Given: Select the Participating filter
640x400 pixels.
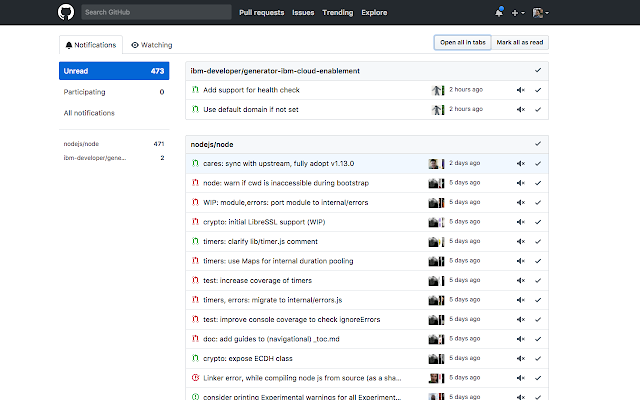Looking at the screenshot, I should point(114,92).
